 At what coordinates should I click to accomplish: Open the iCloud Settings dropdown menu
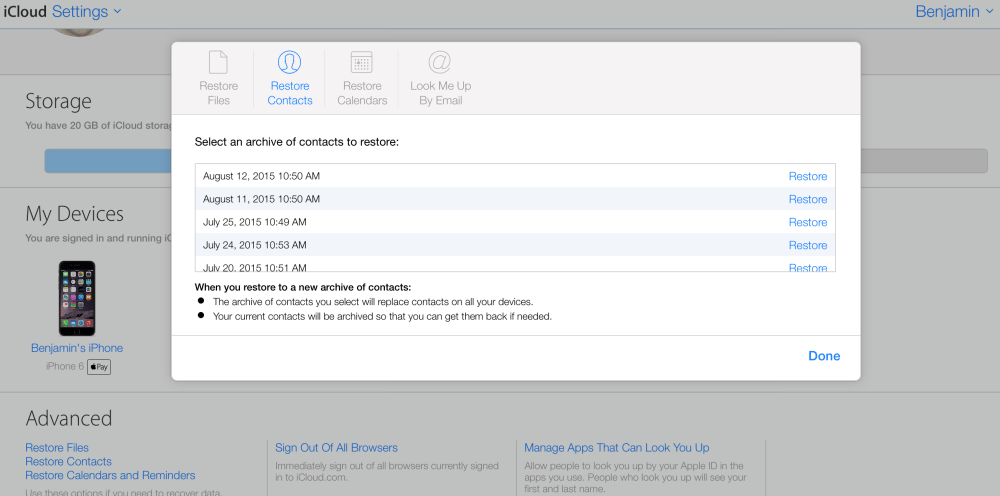[x=86, y=11]
